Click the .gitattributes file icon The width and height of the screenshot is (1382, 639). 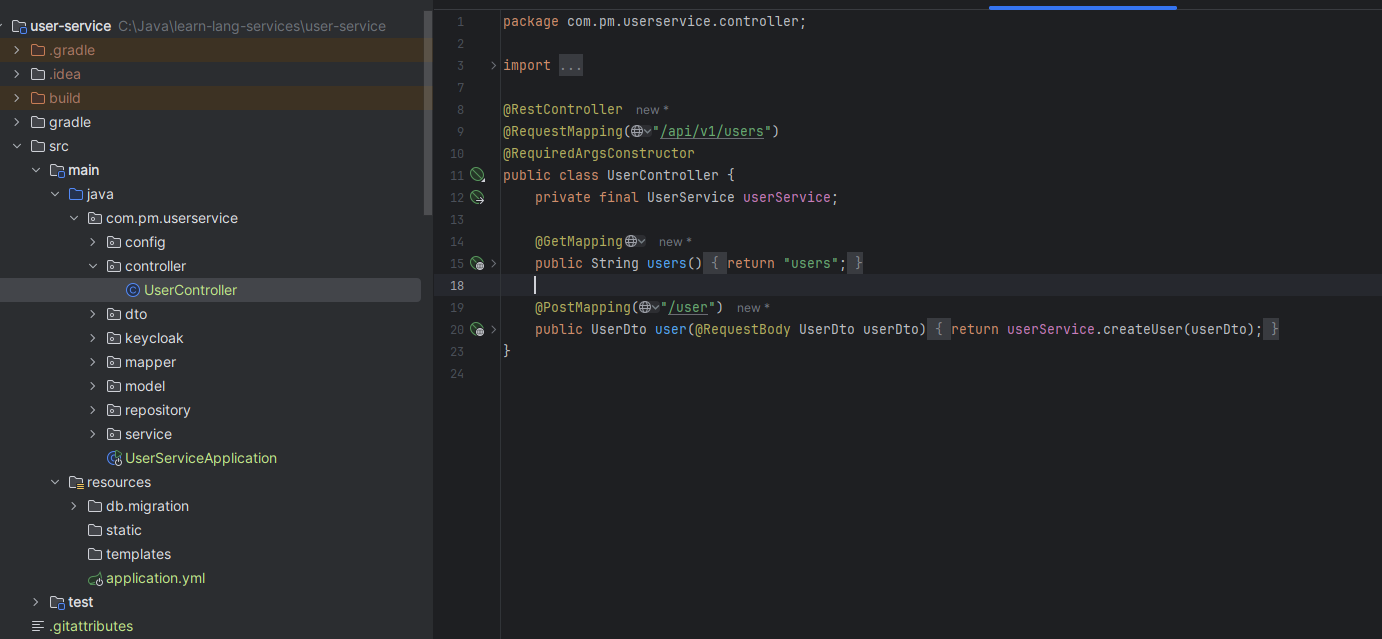pos(38,626)
